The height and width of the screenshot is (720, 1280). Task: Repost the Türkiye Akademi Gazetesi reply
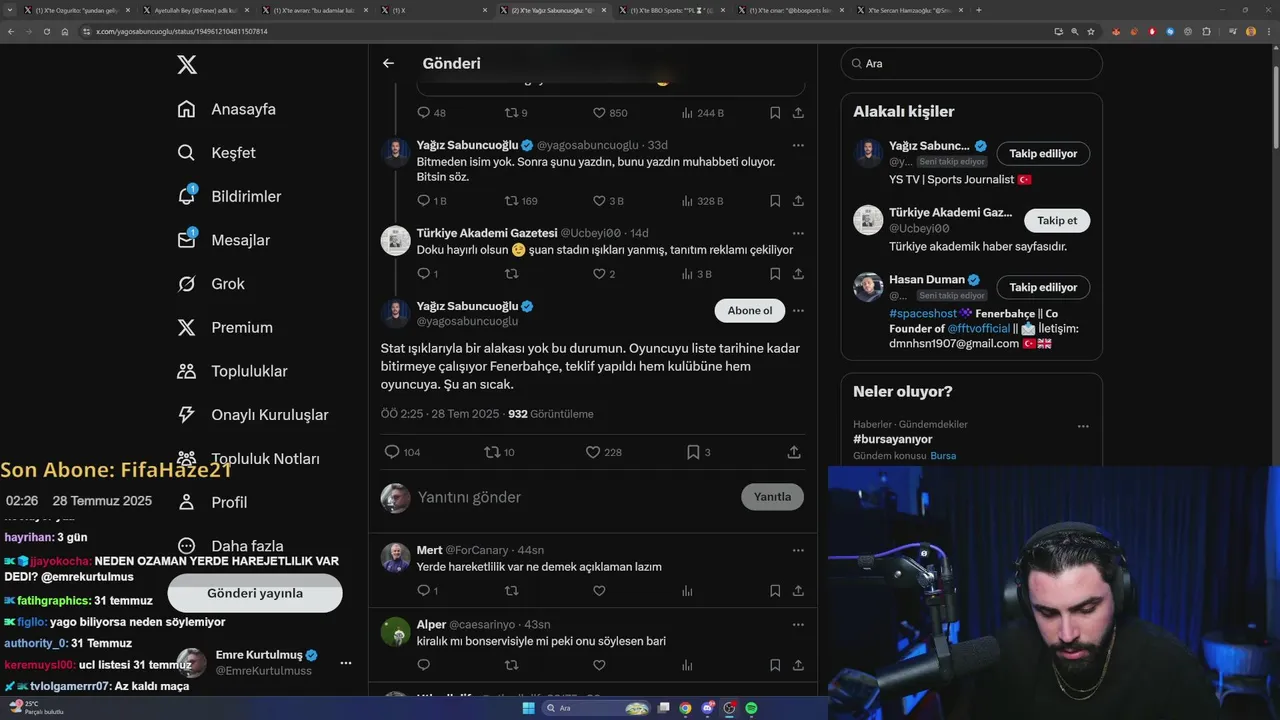(x=511, y=274)
